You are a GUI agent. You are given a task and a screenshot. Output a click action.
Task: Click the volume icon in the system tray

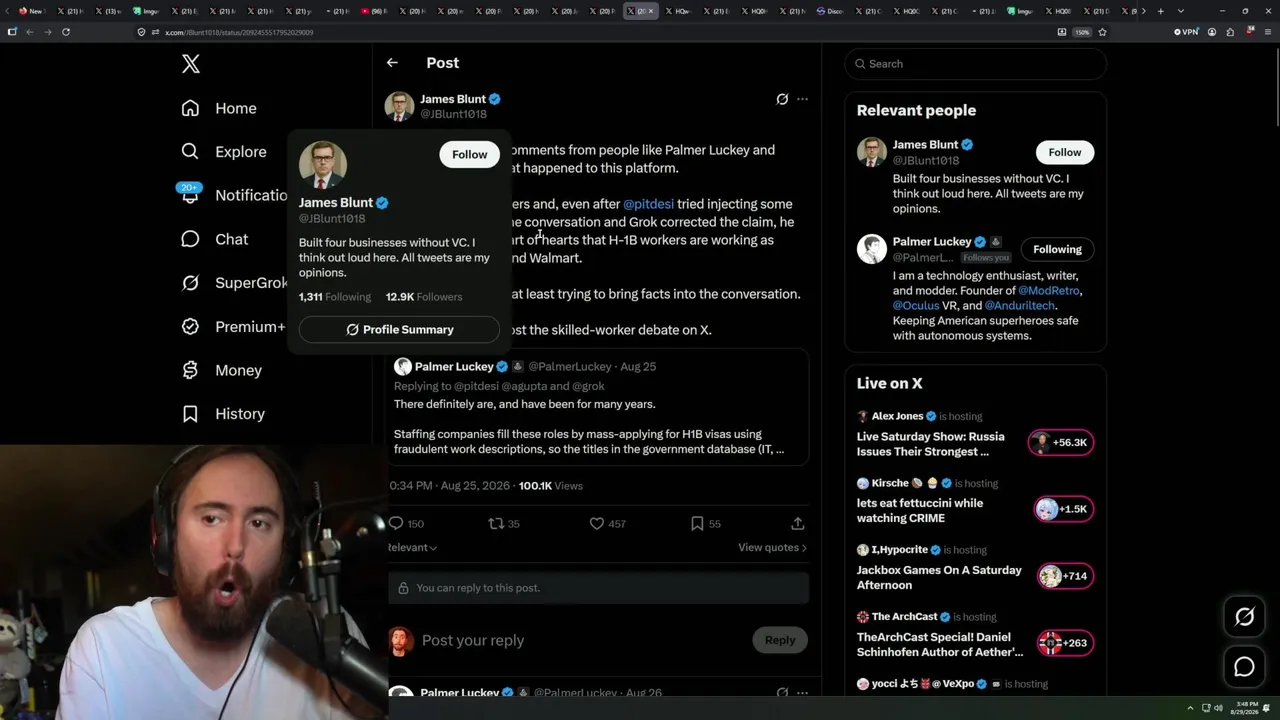(1218, 708)
